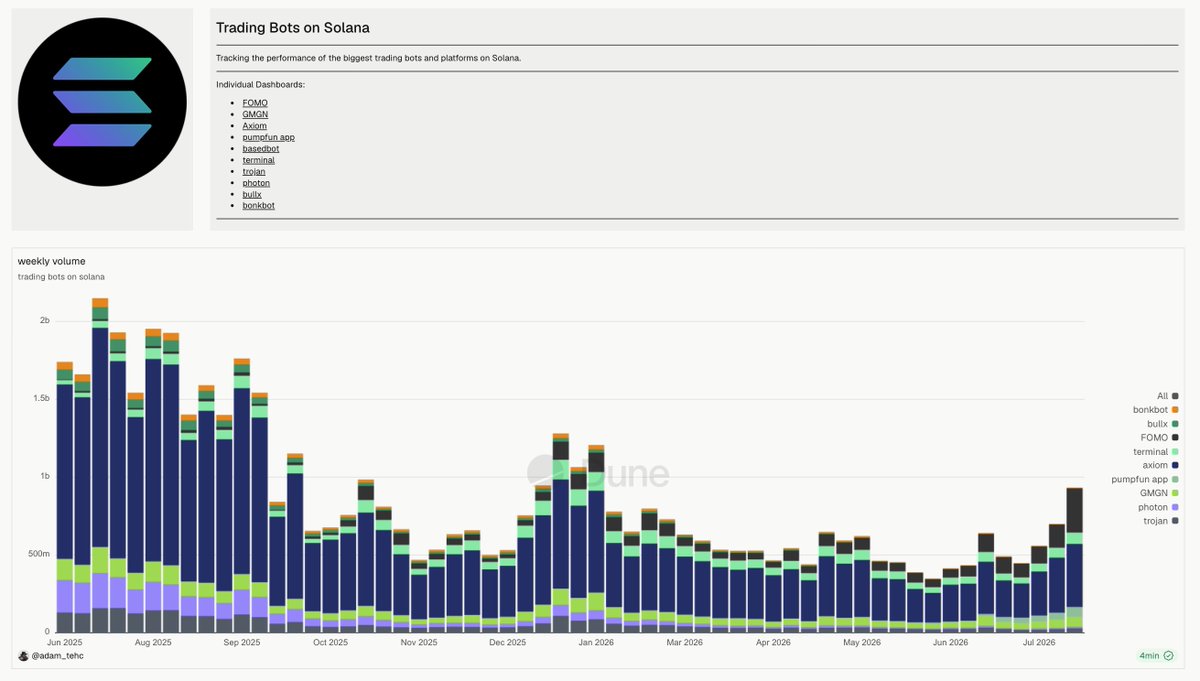Click the 'trading bots on solana' subtitle
1200x681 pixels.
click(61, 276)
